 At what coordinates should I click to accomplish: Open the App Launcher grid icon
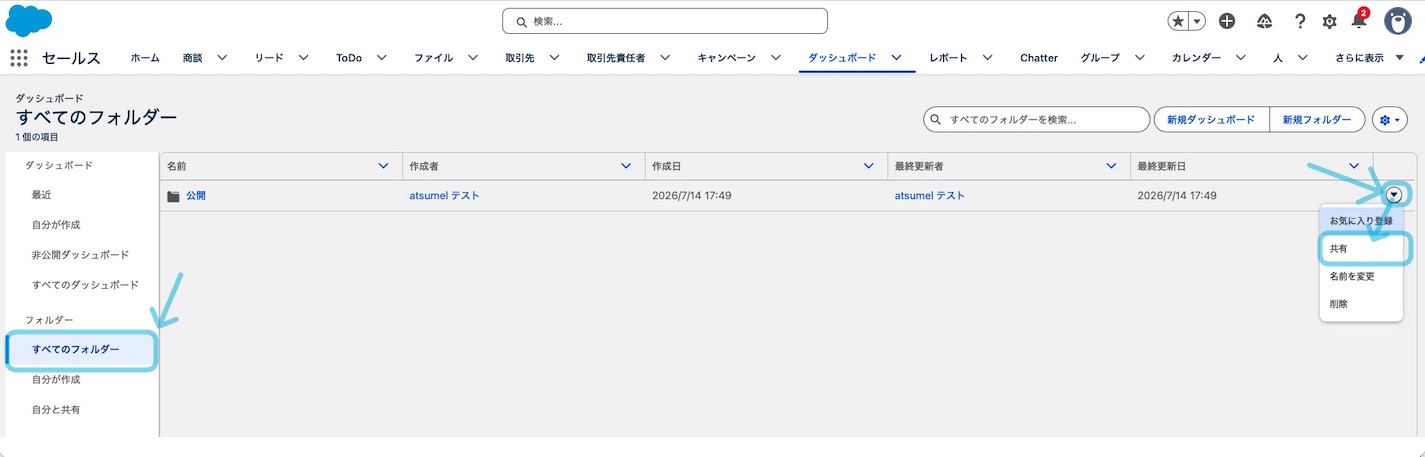(x=19, y=58)
